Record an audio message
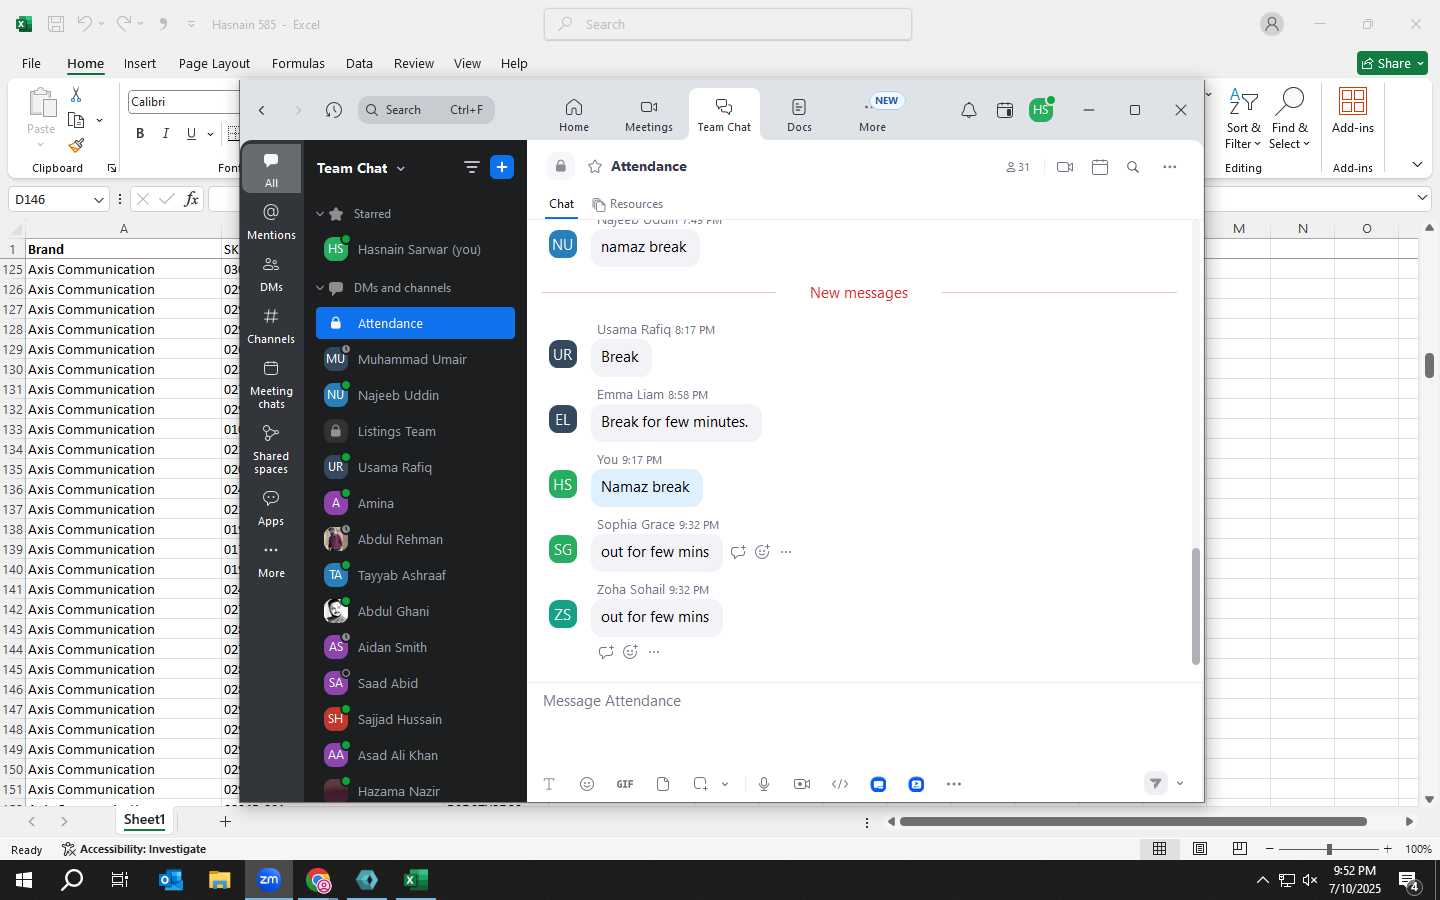Image resolution: width=1440 pixels, height=900 pixels. 764,784
